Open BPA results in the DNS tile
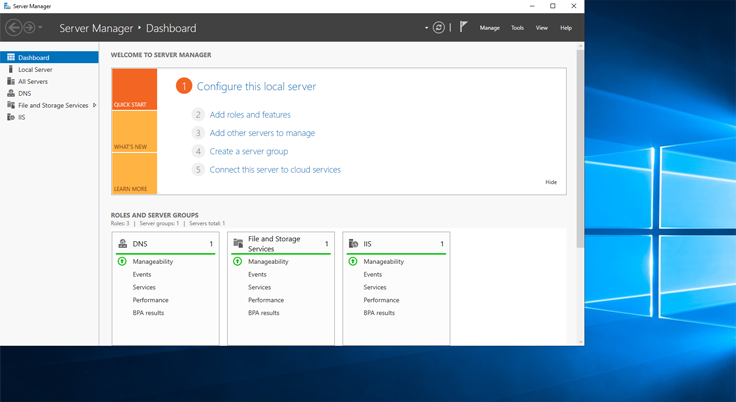This screenshot has height=402, width=736. click(148, 313)
